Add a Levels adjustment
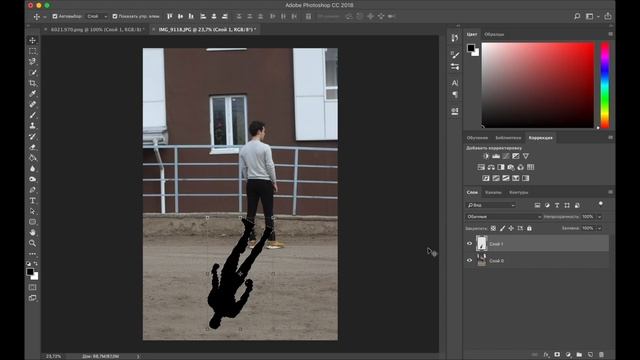 coord(496,156)
